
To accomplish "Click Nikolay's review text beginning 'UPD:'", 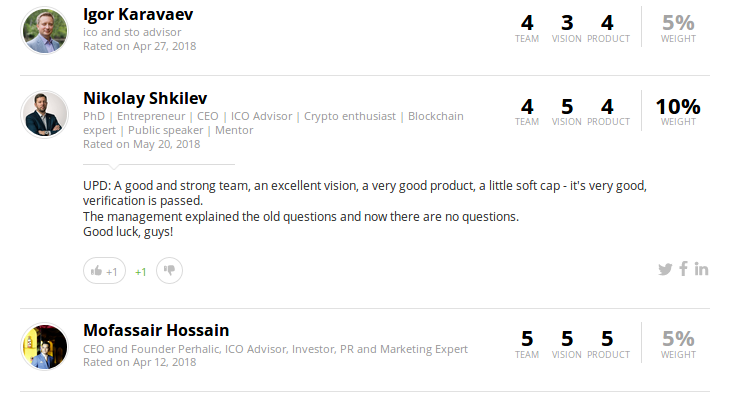I will (x=365, y=209).
